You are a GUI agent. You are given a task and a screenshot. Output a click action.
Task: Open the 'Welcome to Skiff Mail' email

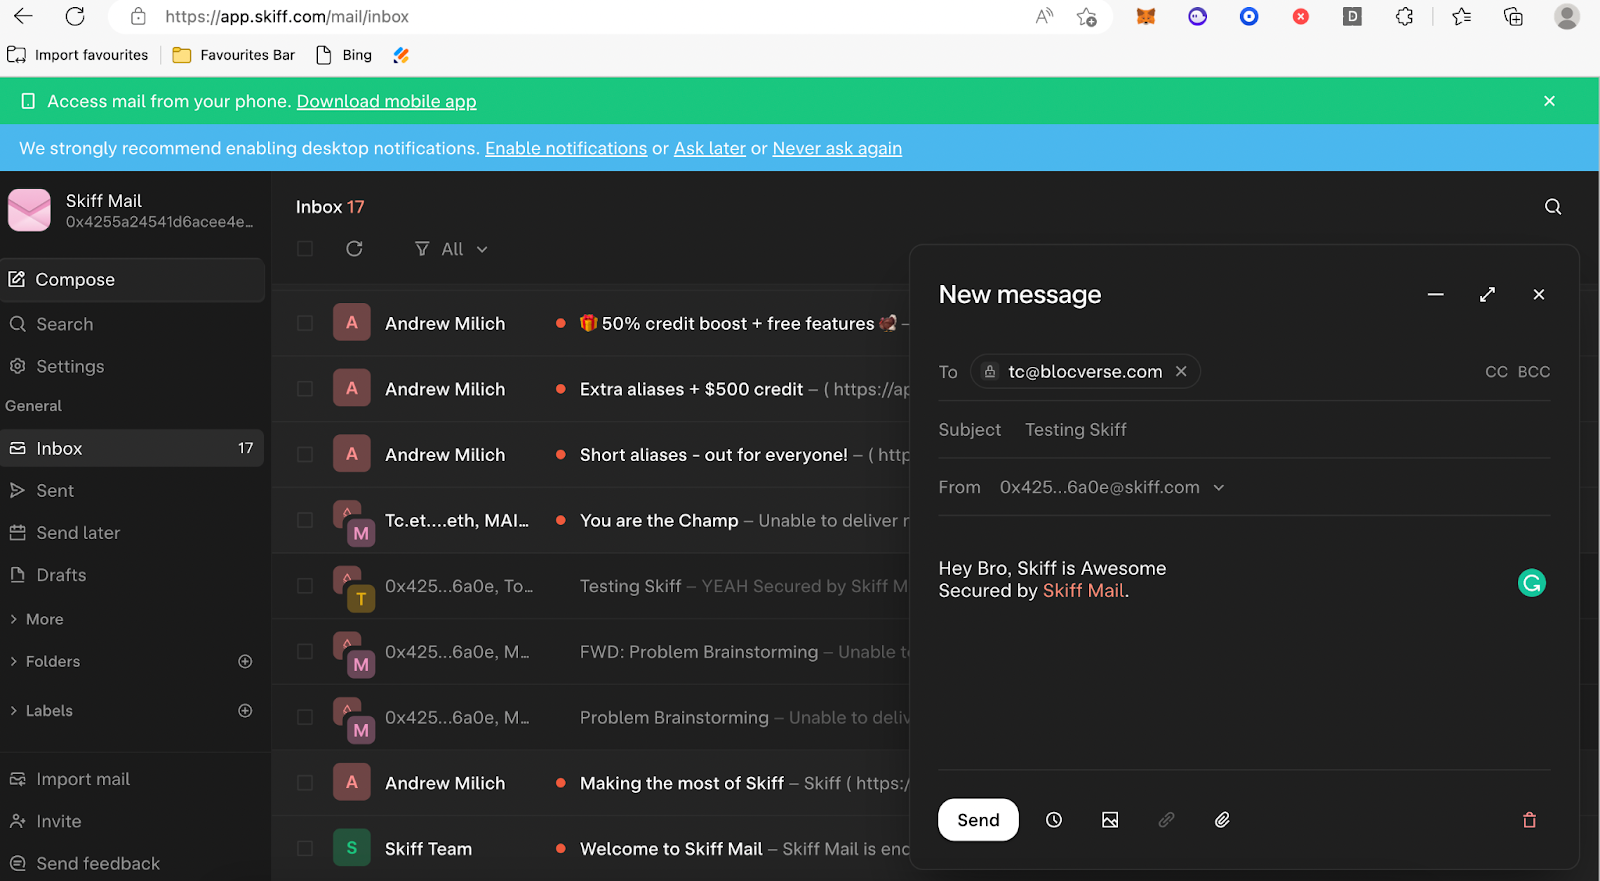(671, 849)
